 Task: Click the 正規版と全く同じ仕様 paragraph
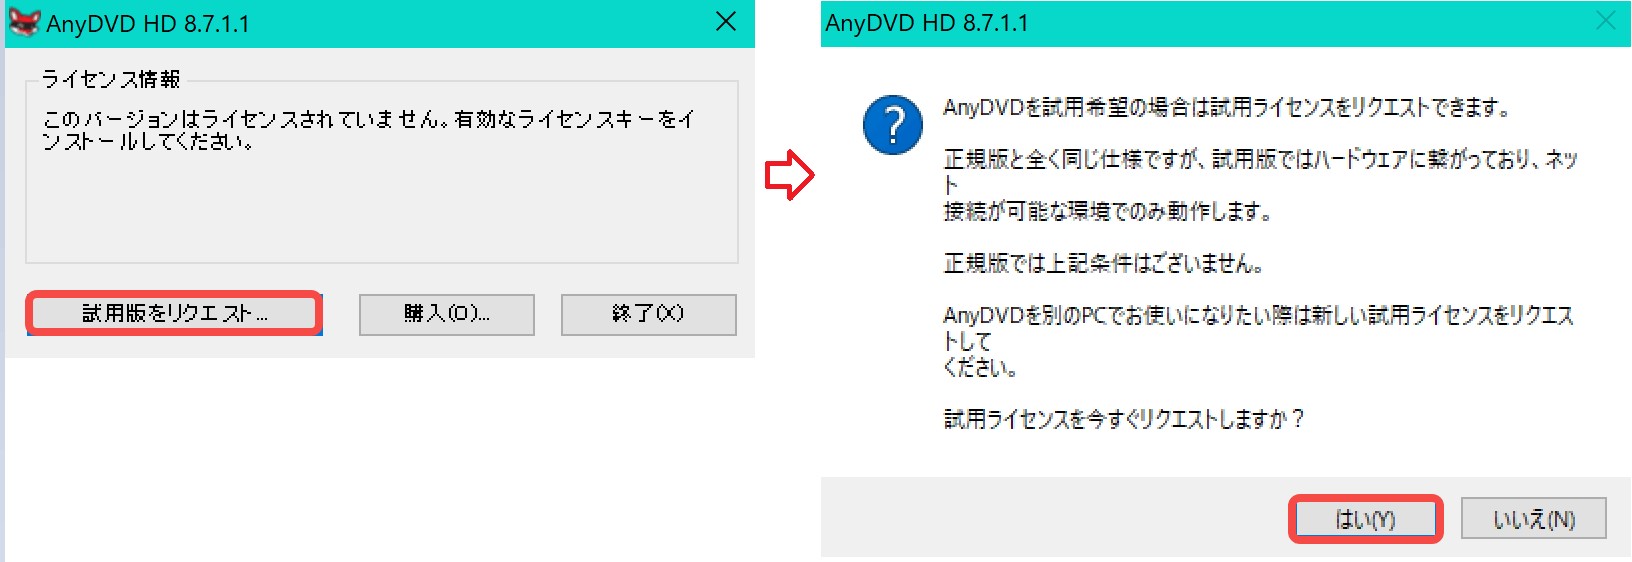tap(1261, 185)
